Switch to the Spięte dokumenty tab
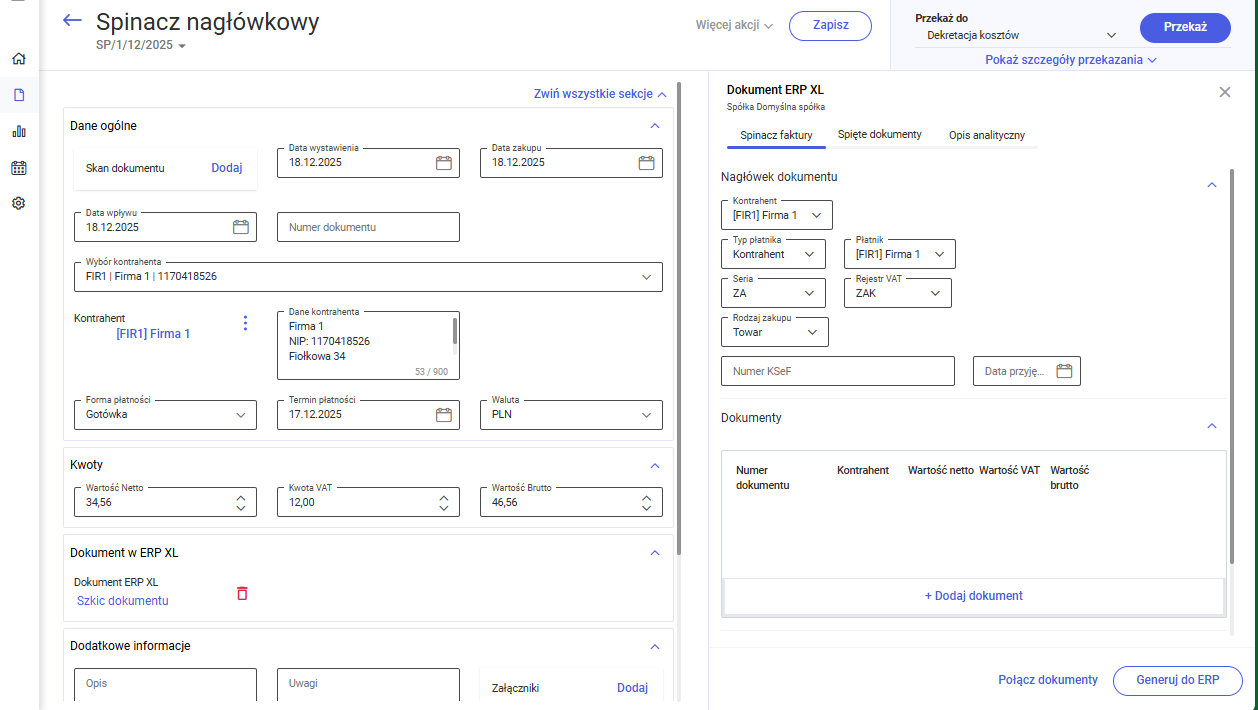The width and height of the screenshot is (1258, 710). click(879, 135)
